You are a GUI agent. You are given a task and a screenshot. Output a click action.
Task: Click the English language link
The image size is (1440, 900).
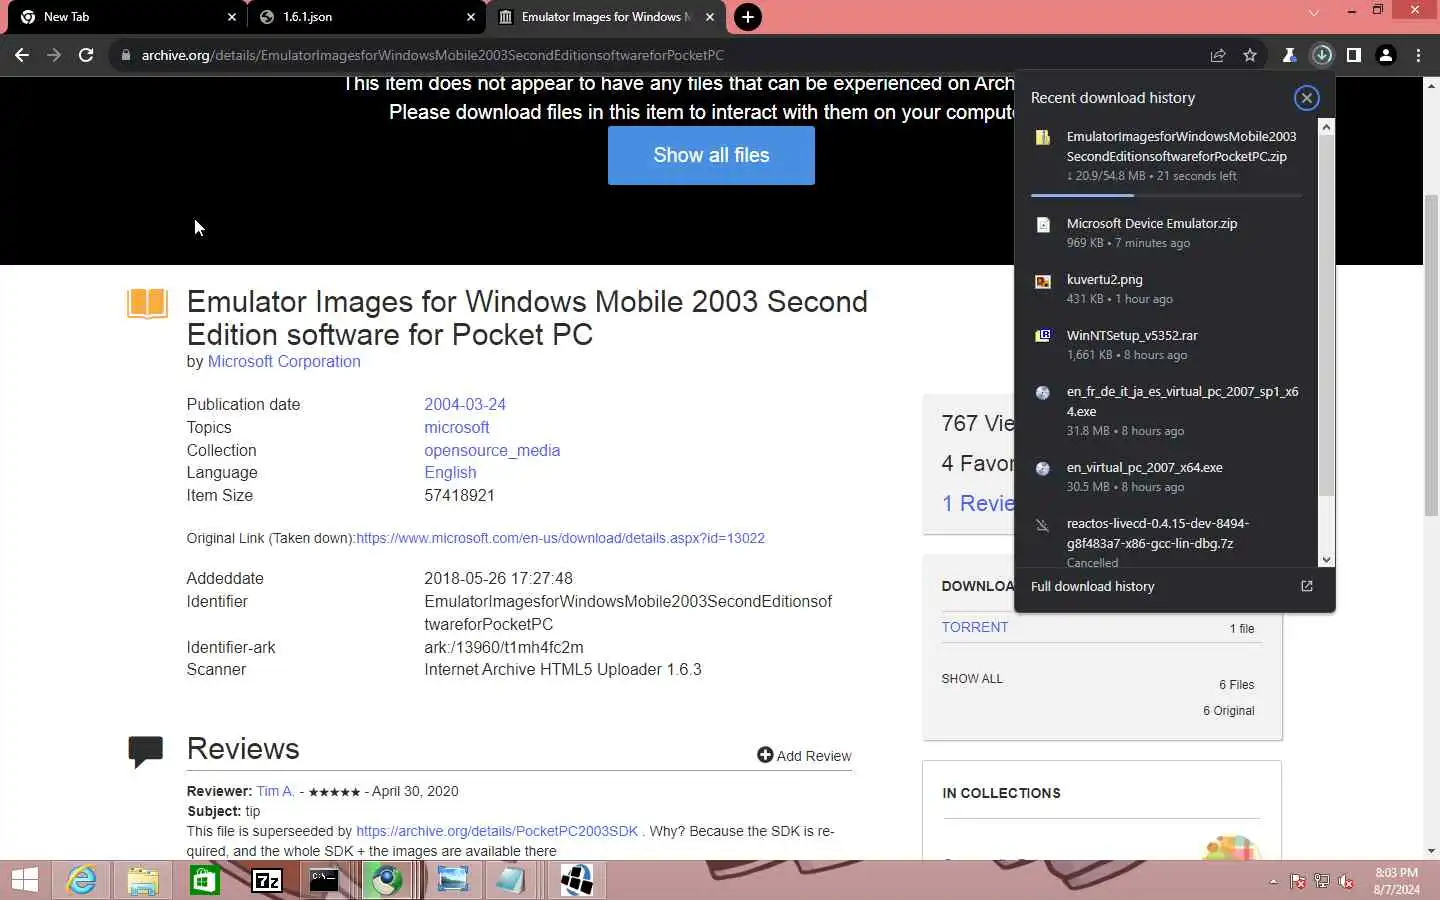coord(450,472)
